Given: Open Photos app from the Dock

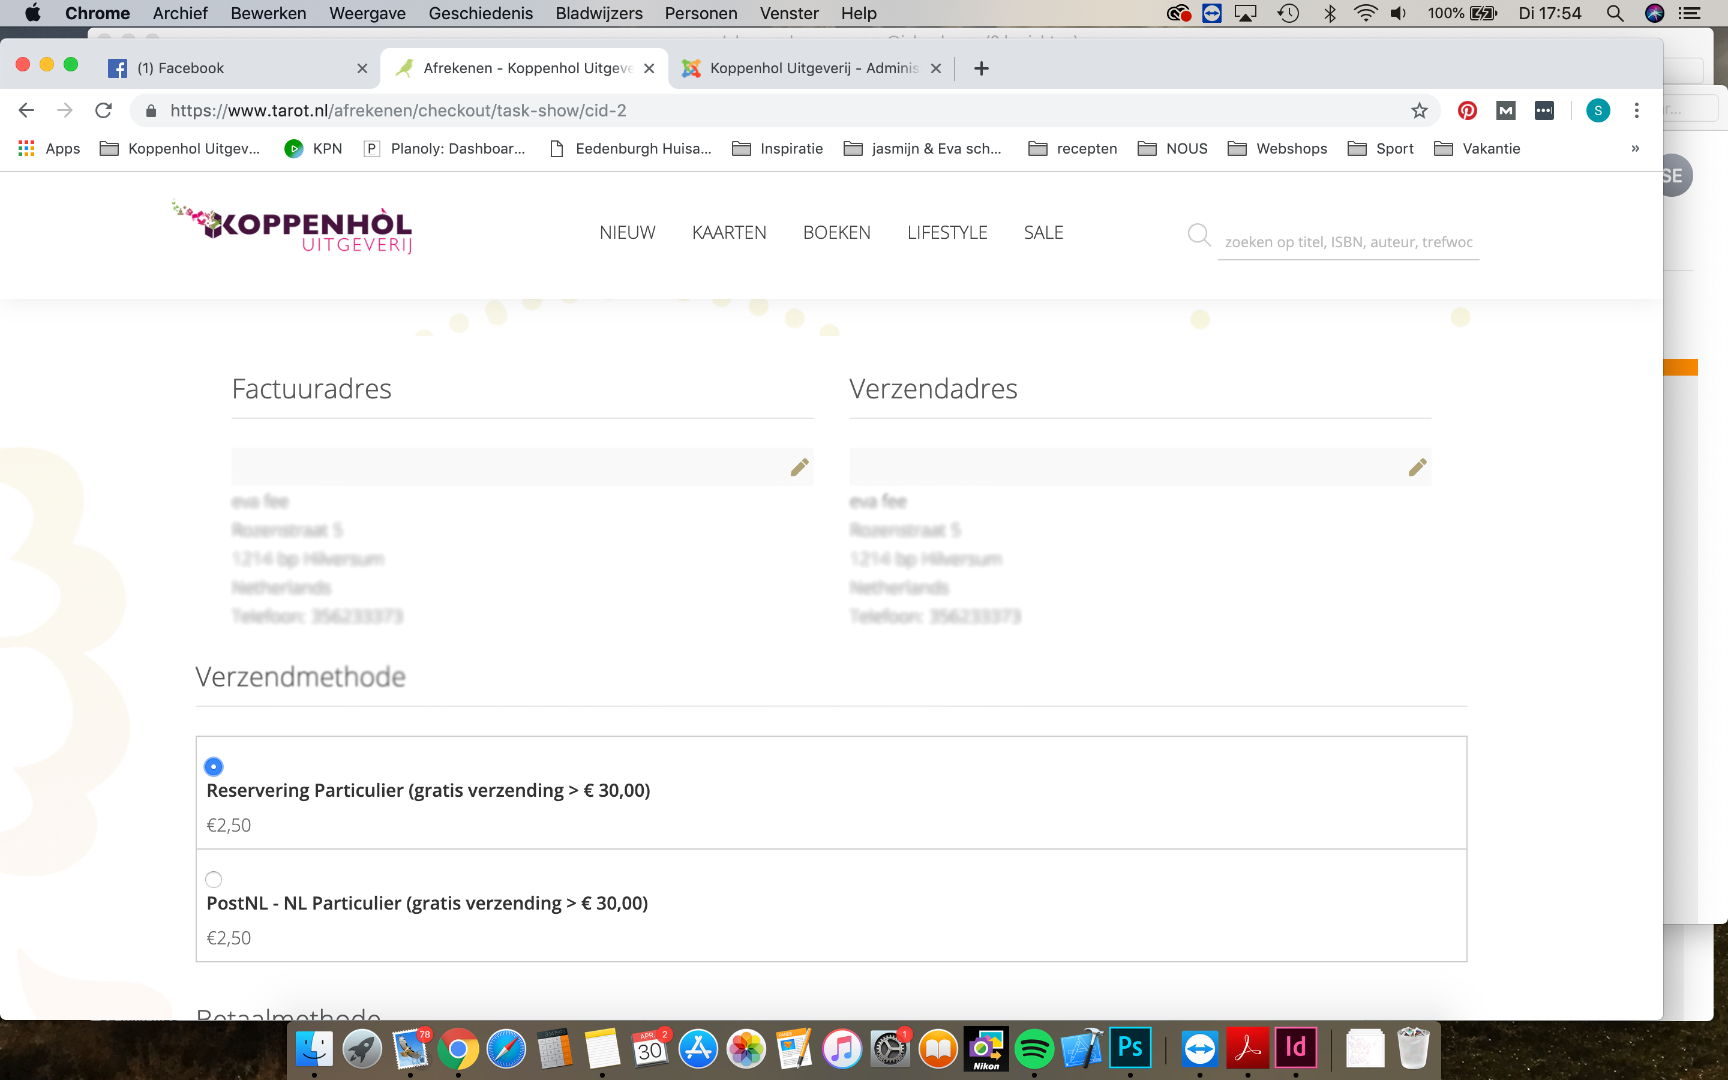Looking at the screenshot, I should coord(746,1049).
